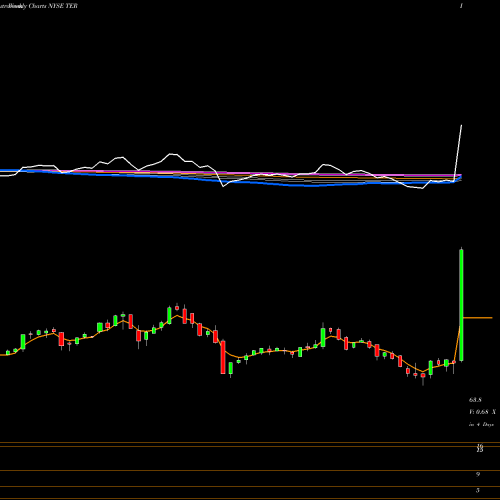500x500 pixels.
Task: Click the axis label 9
Action: coord(478,474)
